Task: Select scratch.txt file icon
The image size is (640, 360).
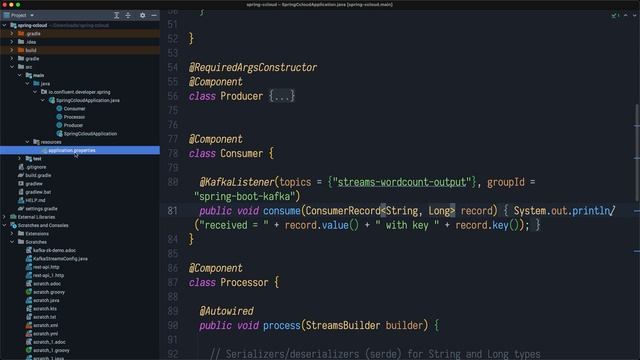Action: (29, 317)
